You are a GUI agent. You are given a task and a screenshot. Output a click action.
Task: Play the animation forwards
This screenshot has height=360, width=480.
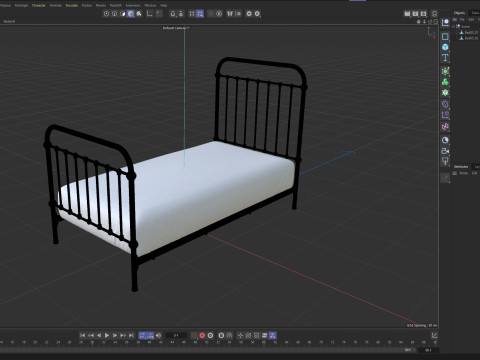pos(107,335)
